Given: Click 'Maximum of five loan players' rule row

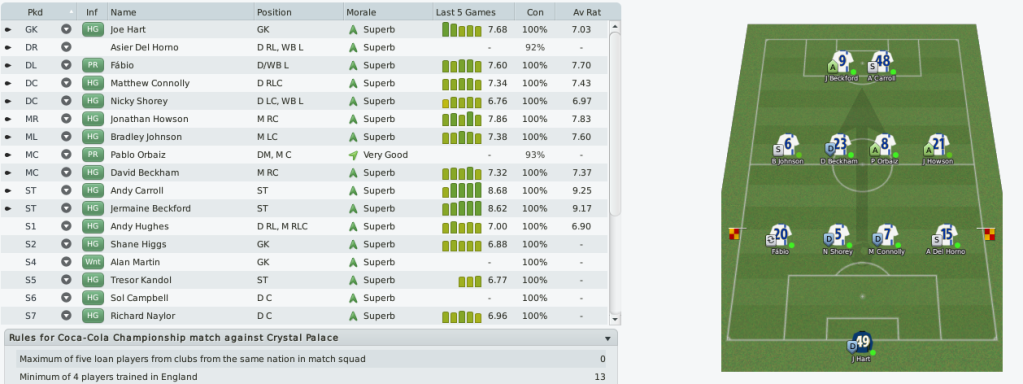Looking at the screenshot, I should coord(312,359).
